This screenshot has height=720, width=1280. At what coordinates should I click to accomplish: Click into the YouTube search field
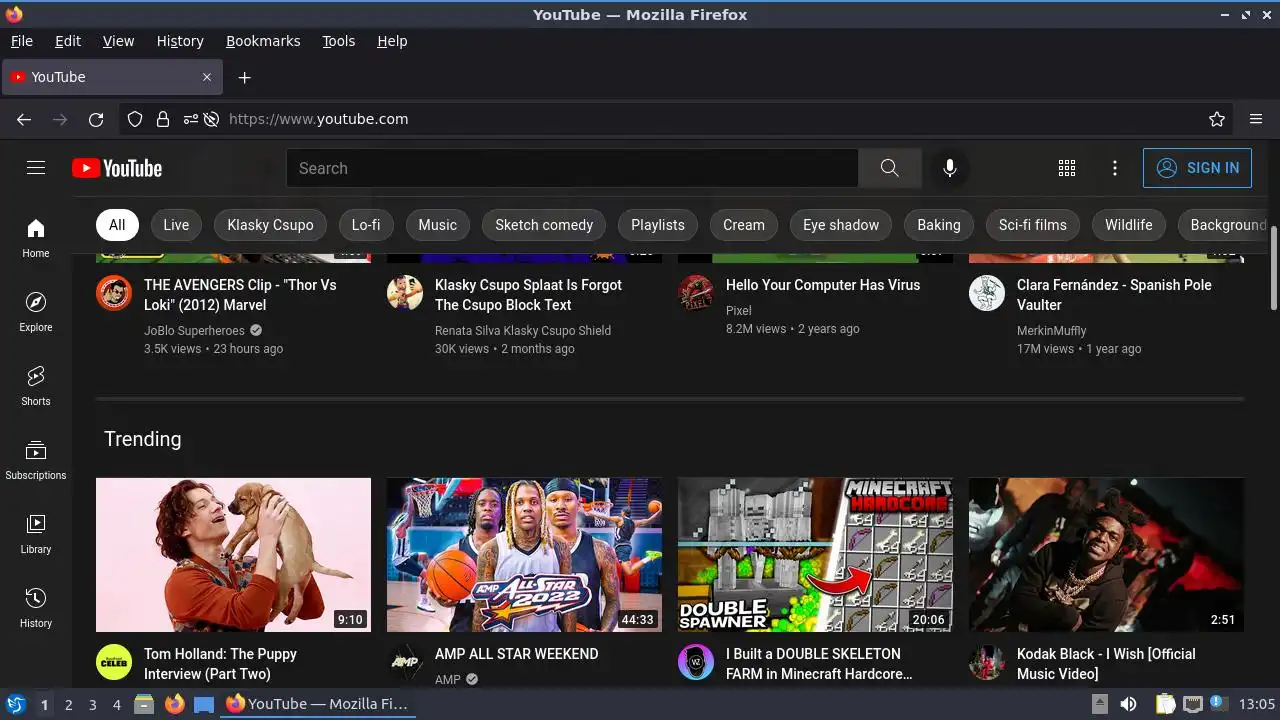pos(572,168)
